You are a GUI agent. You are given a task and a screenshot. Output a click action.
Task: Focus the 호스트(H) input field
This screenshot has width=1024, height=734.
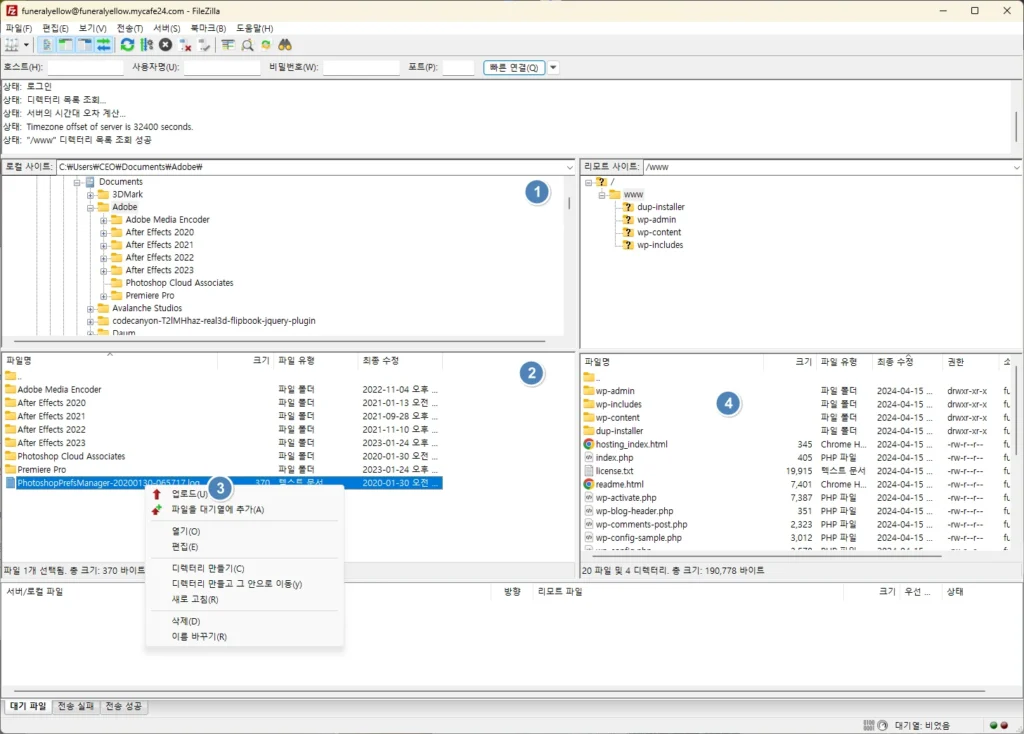click(x=86, y=67)
